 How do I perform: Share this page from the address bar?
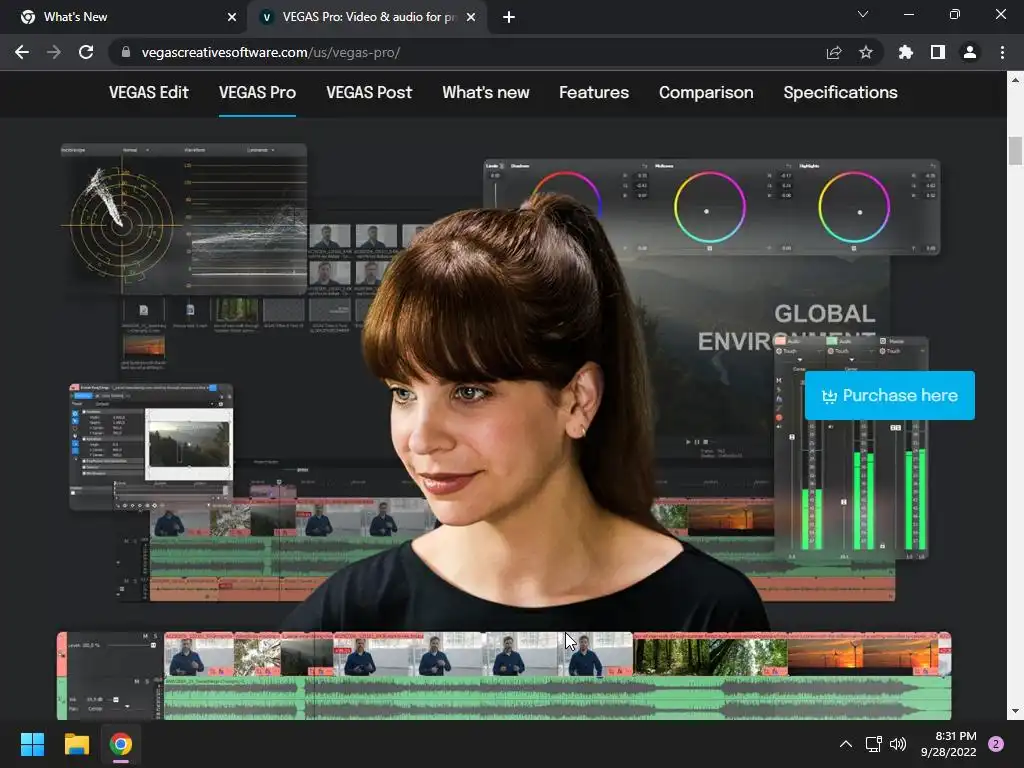[833, 52]
